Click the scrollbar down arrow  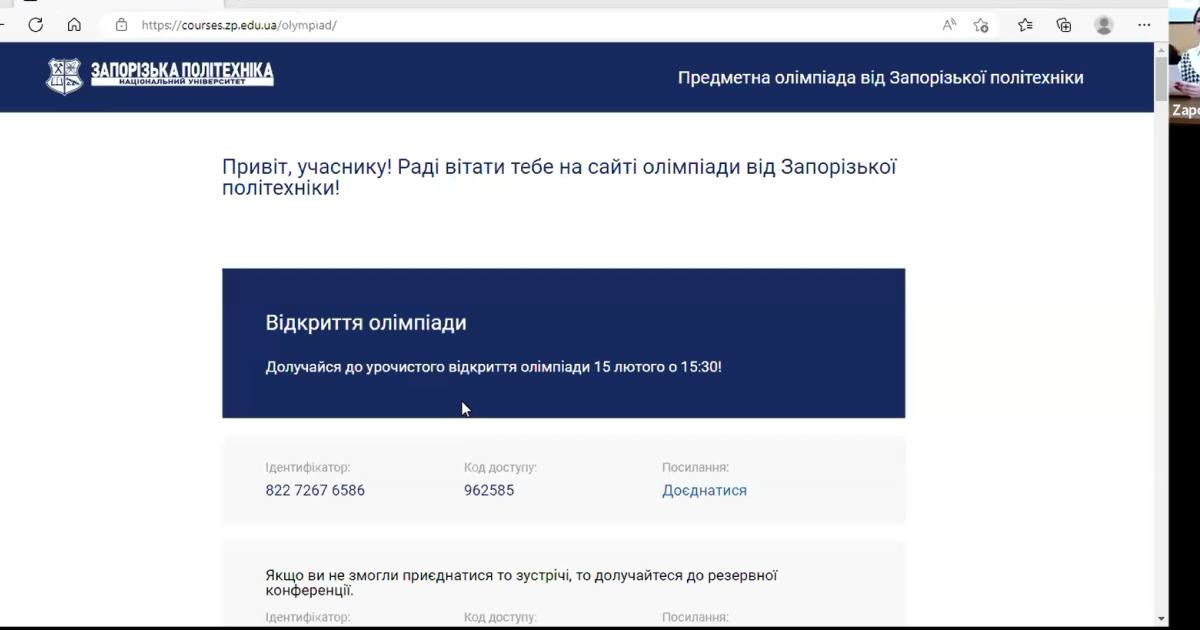(x=1161, y=618)
